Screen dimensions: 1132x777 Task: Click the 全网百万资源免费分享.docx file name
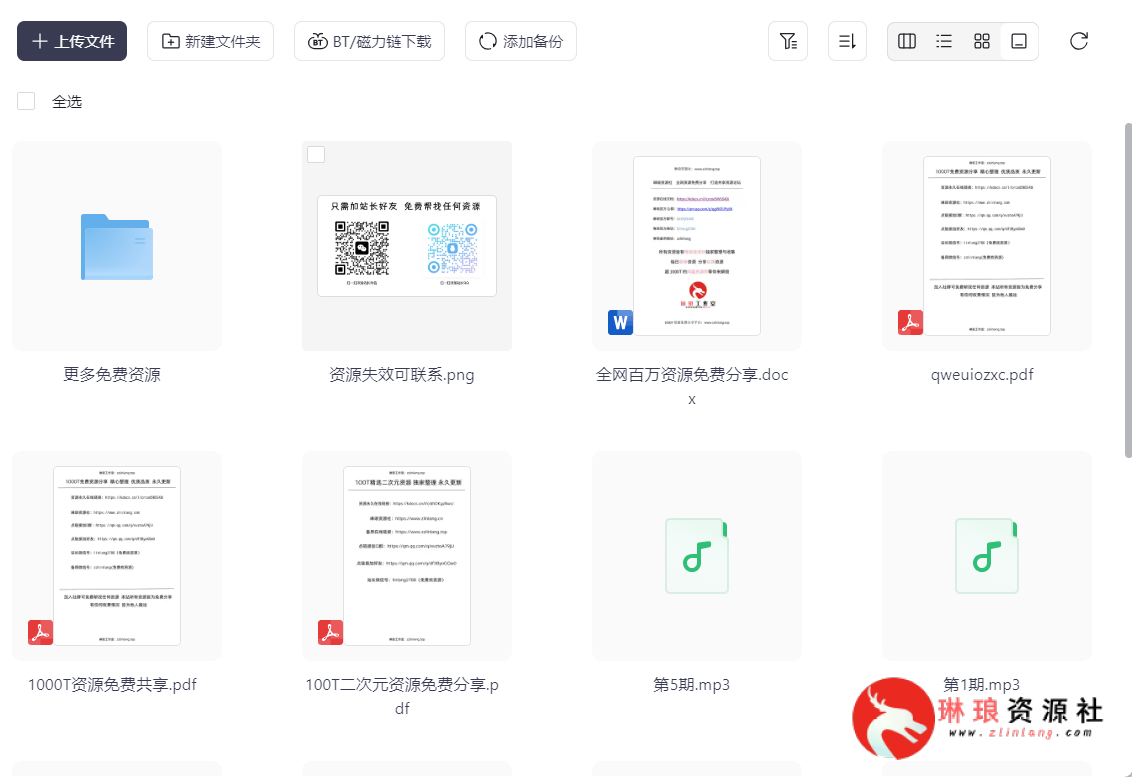click(692, 386)
